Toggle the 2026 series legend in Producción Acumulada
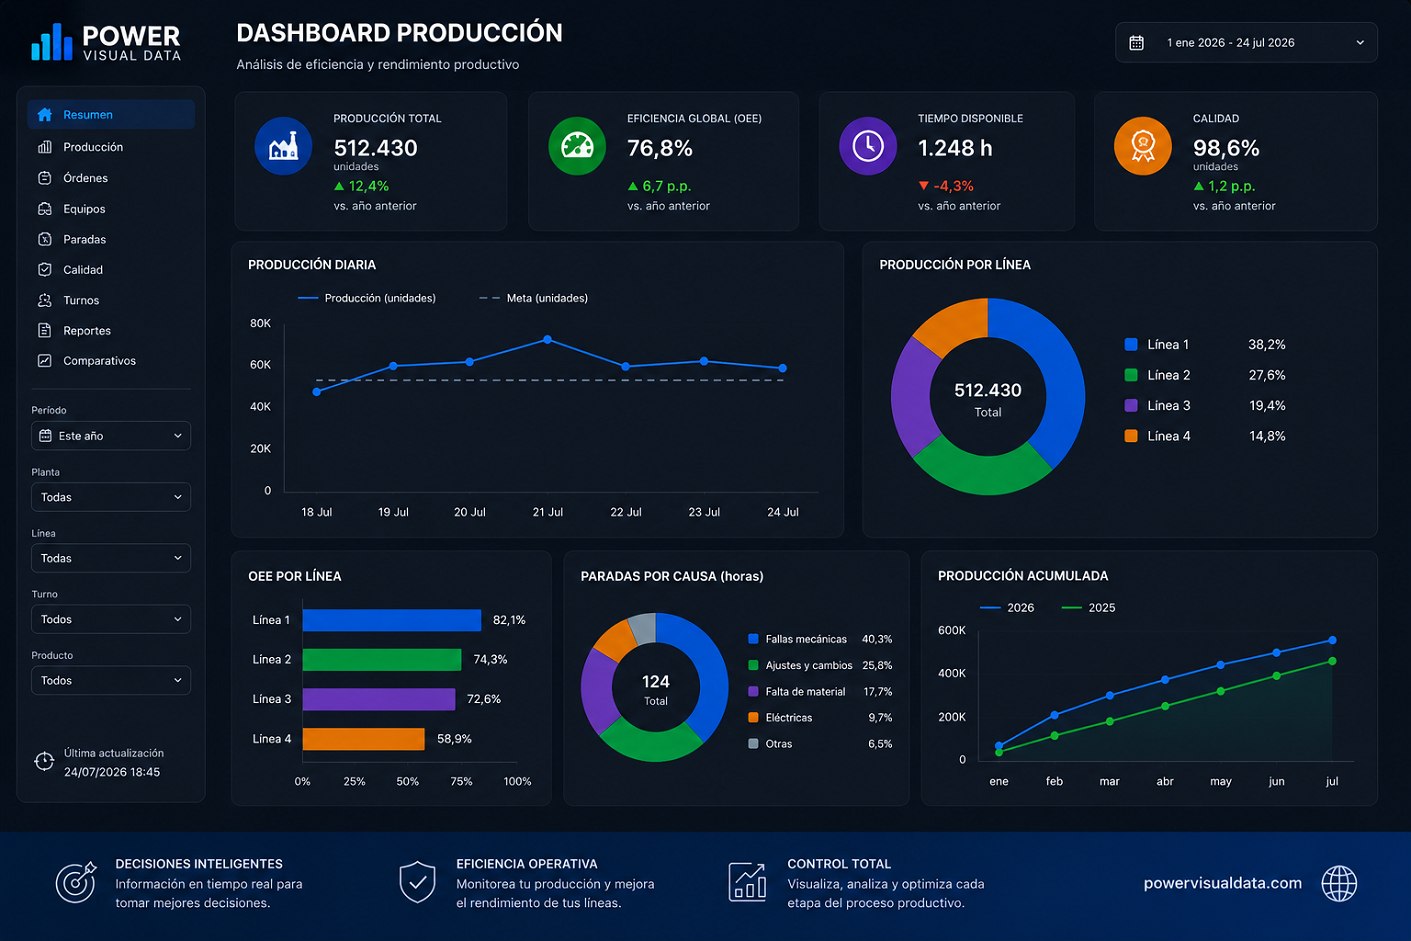Viewport: 1411px width, 941px height. click(x=1007, y=608)
